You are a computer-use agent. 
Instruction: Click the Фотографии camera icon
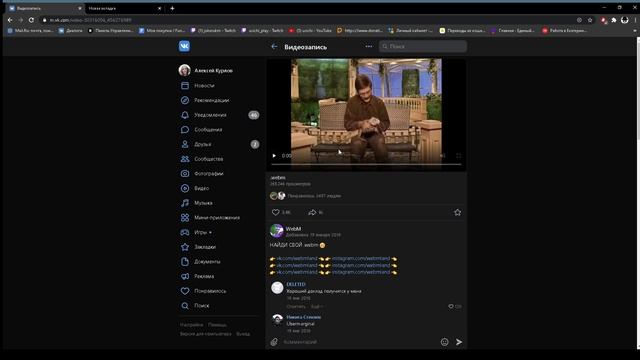[x=185, y=174]
